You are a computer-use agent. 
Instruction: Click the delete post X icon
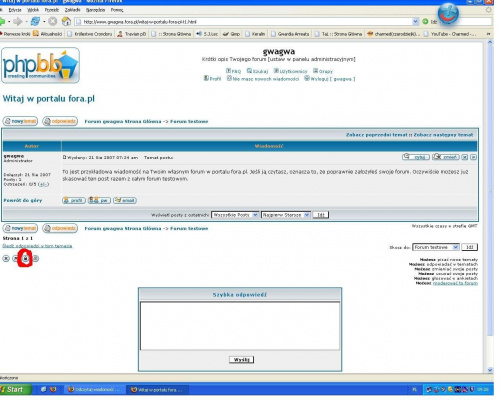465,157
